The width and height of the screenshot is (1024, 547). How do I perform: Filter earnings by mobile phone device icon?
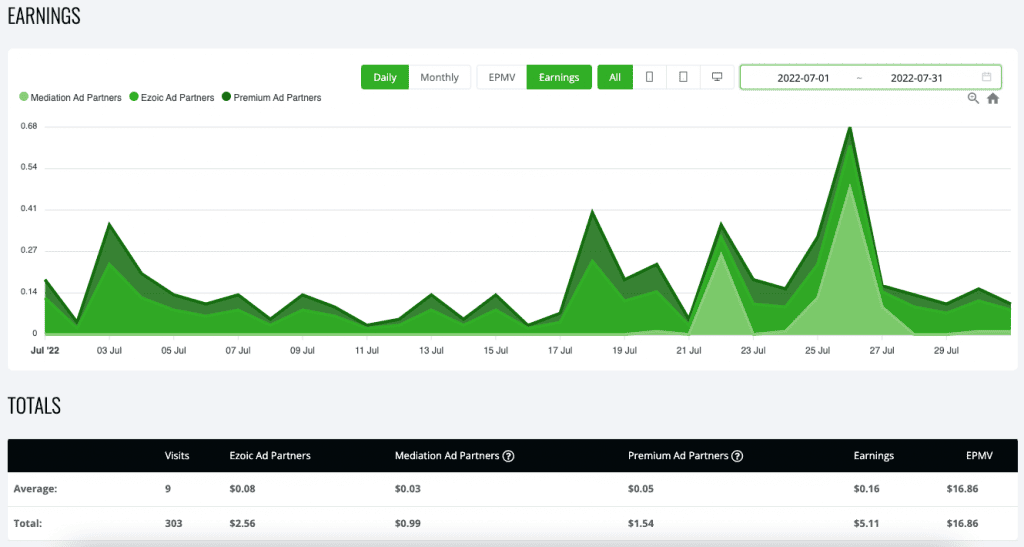click(649, 77)
